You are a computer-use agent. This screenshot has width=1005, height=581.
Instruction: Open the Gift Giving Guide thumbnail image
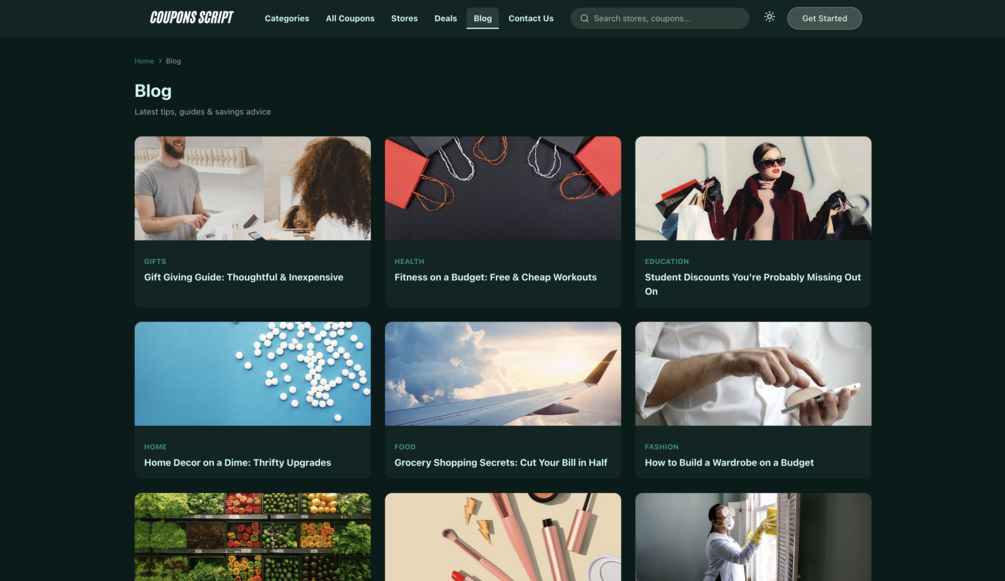pyautogui.click(x=253, y=188)
